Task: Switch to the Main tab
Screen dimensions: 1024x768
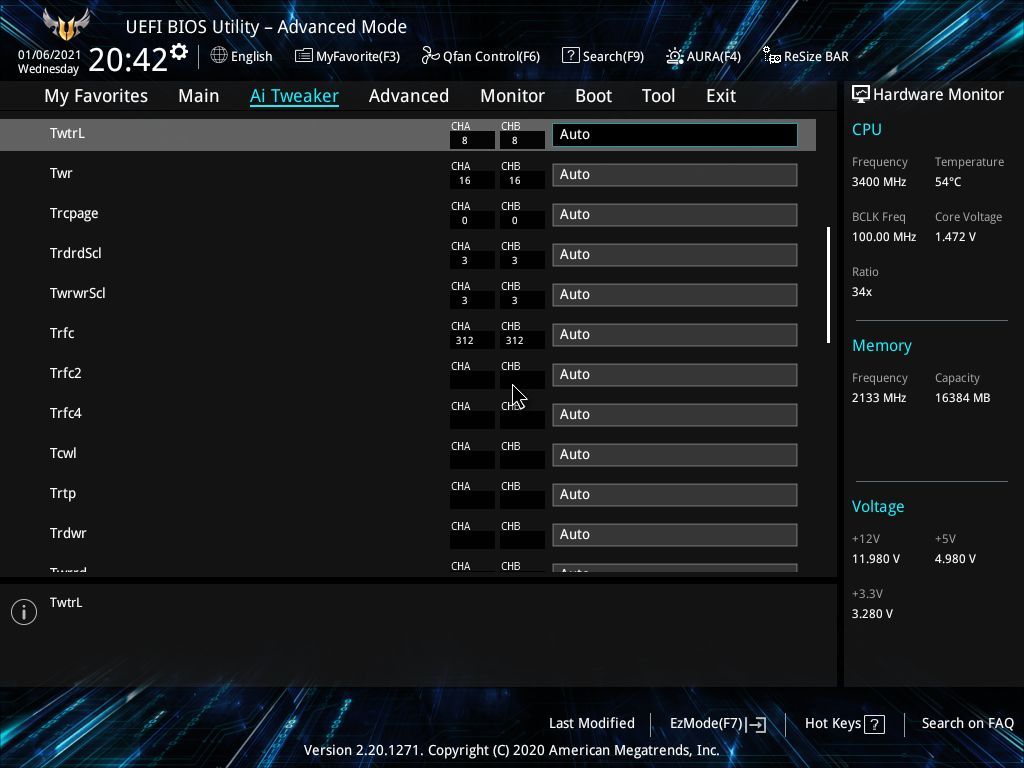Action: click(x=199, y=96)
